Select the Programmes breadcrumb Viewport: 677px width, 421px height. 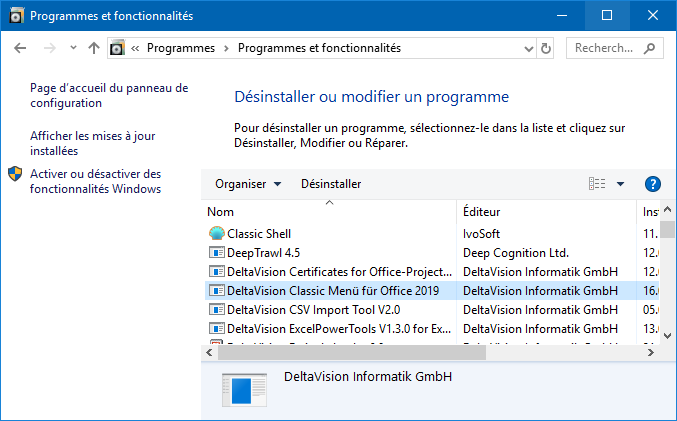(181, 48)
